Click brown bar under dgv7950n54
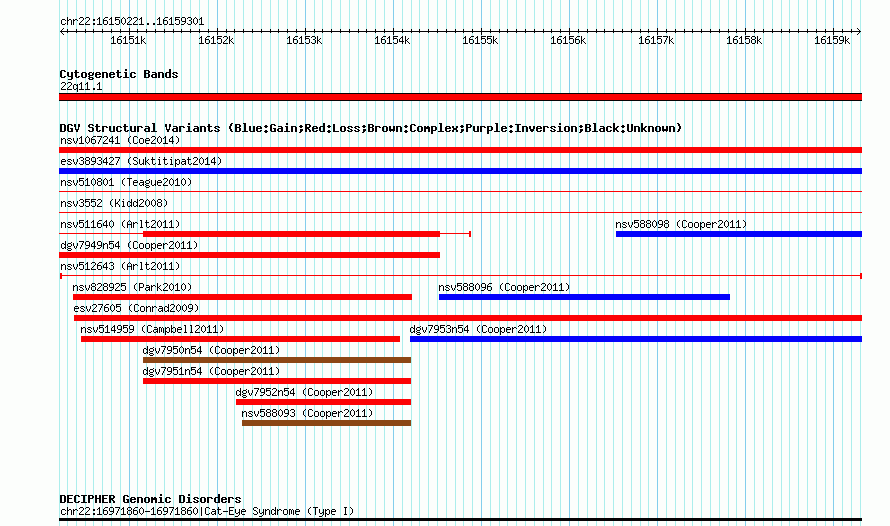This screenshot has height=526, width=890. pyautogui.click(x=277, y=360)
